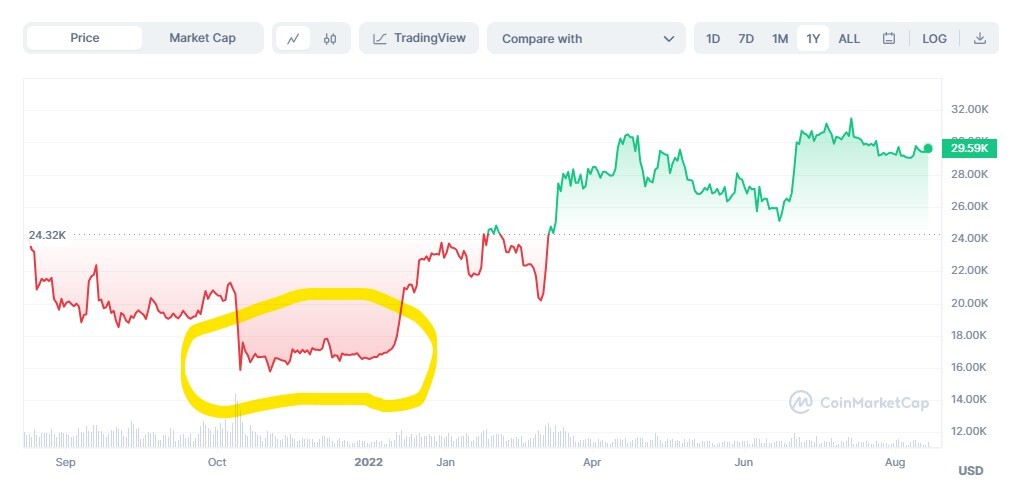
Task: Download chart data icon
Action: [980, 38]
